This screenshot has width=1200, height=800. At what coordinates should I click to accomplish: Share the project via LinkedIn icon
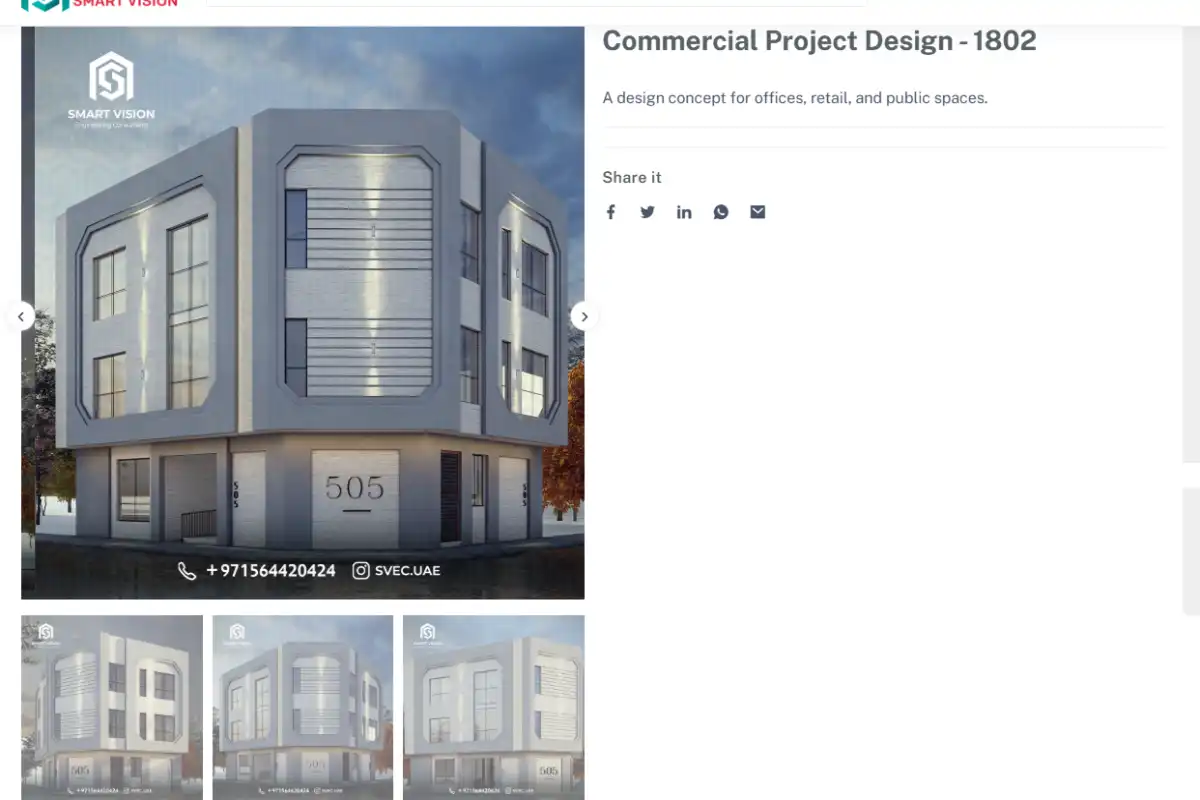(x=684, y=212)
